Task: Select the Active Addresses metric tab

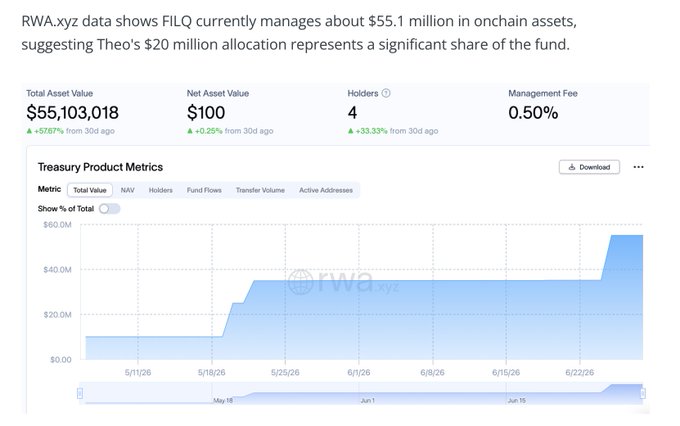Action: coord(326,190)
